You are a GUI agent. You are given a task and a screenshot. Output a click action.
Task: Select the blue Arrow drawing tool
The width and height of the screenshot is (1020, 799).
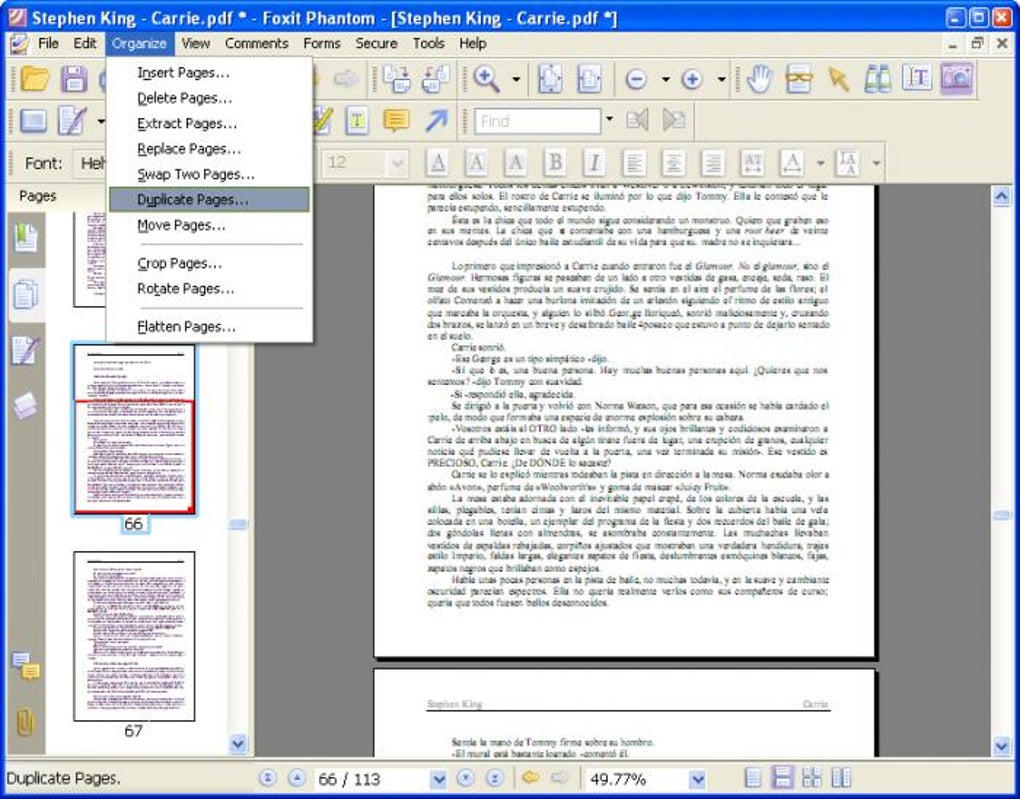436,120
